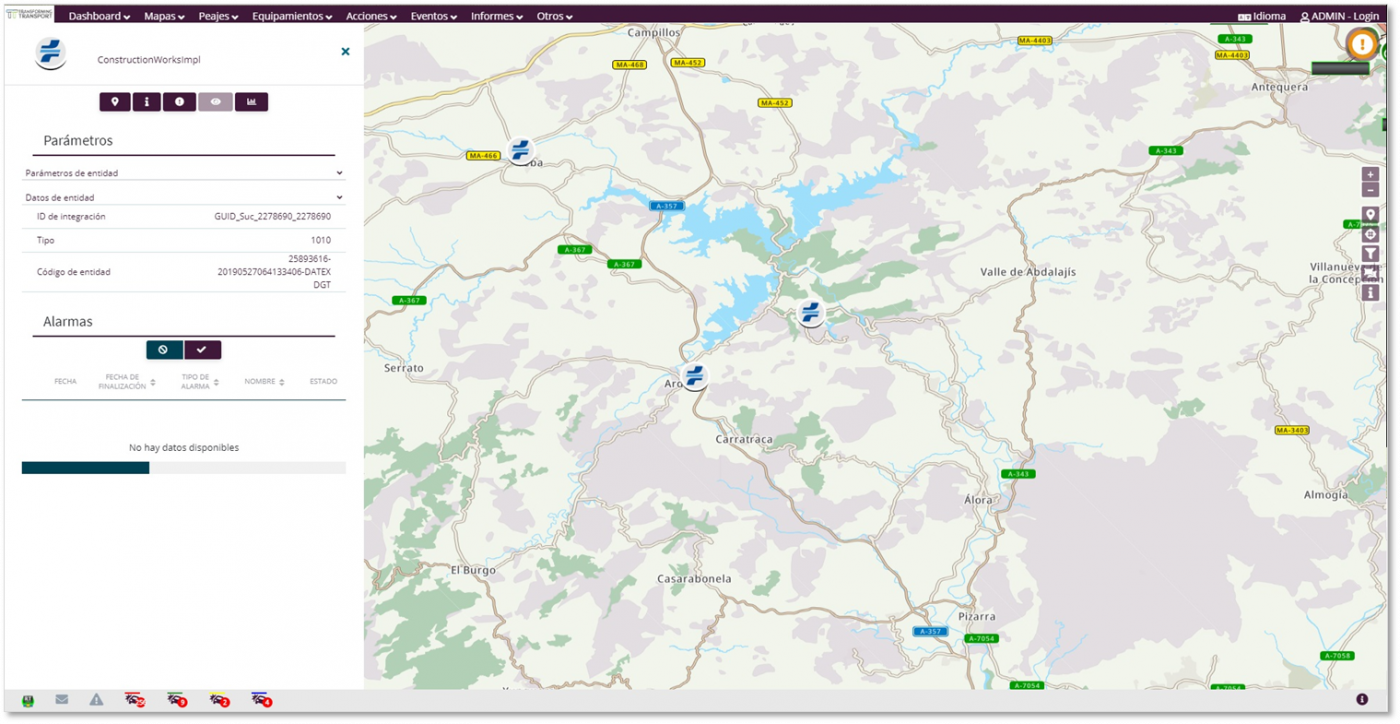Click the green shield status bar icon

click(28, 700)
